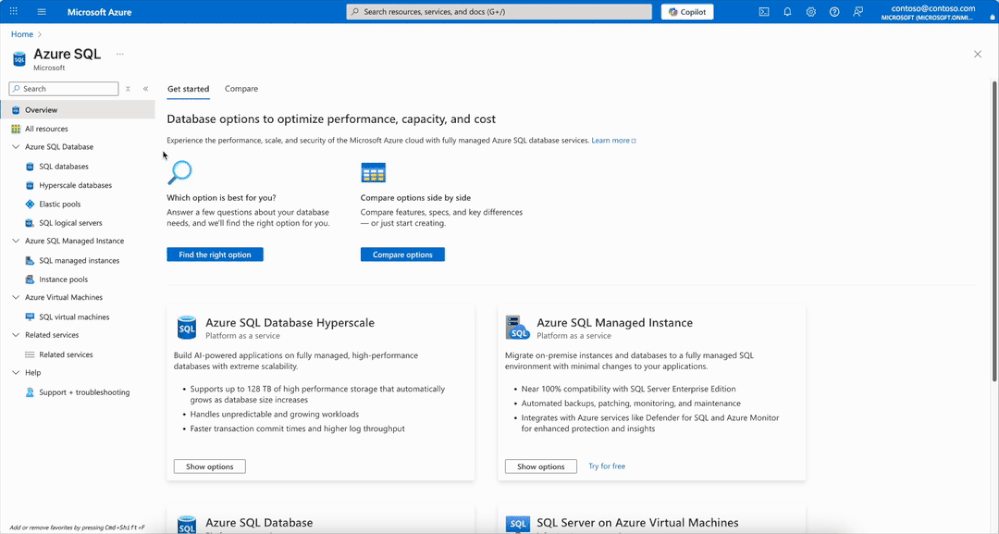Image resolution: width=999 pixels, height=534 pixels.
Task: Click the Instance pools icon
Action: 29,279
